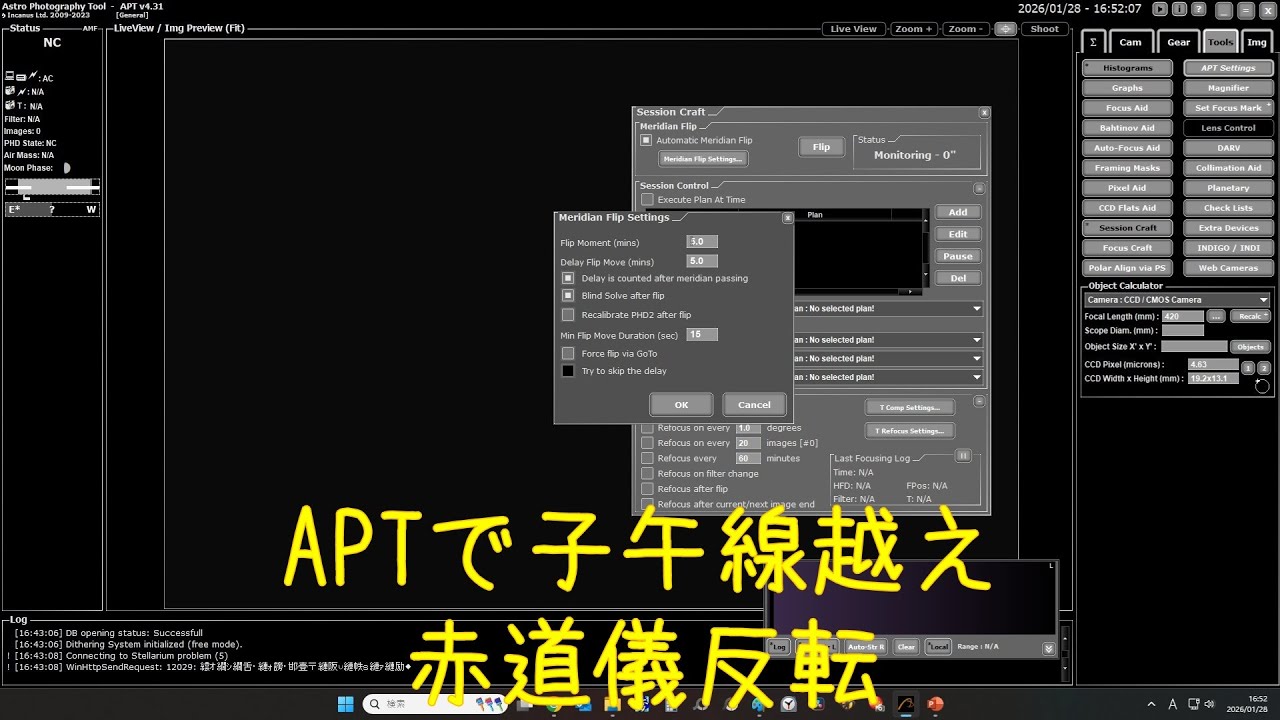The image size is (1280, 720).
Task: Click Delay Flip Move (mins) field
Action: tap(702, 260)
